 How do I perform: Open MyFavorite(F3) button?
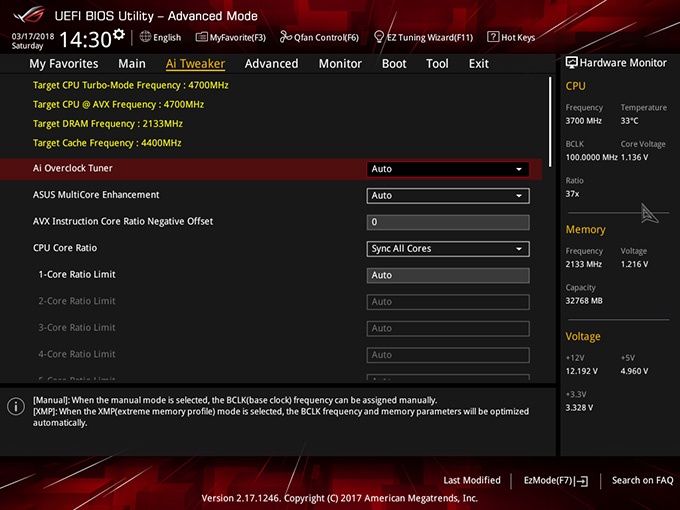pos(231,37)
